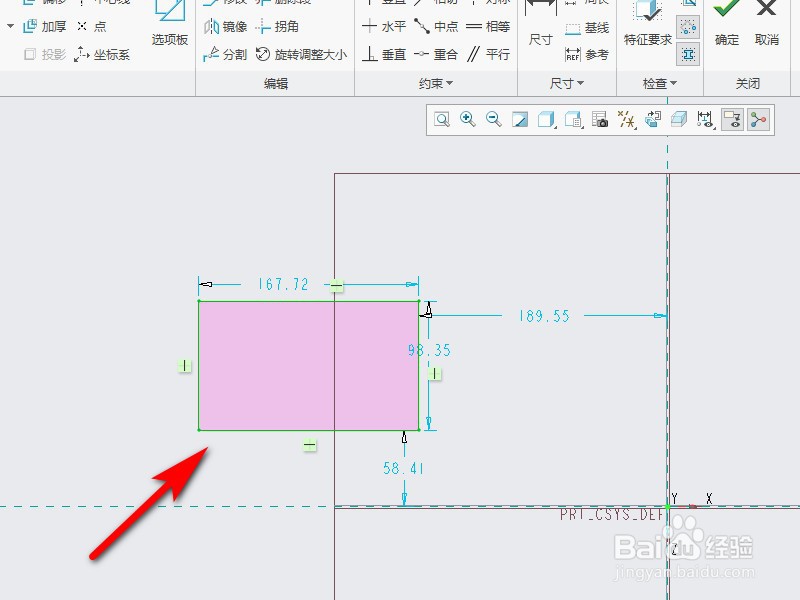
Task: Cancel sketch with 取消 X button
Action: 766,23
